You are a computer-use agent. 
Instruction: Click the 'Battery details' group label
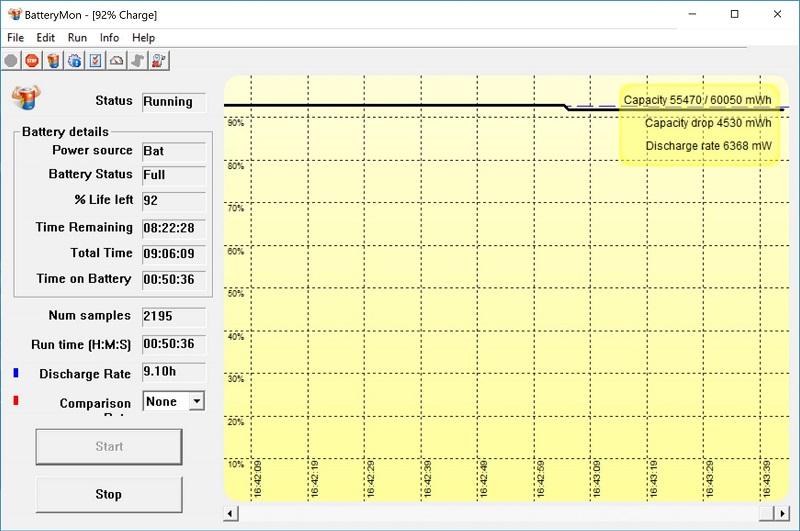coord(65,132)
